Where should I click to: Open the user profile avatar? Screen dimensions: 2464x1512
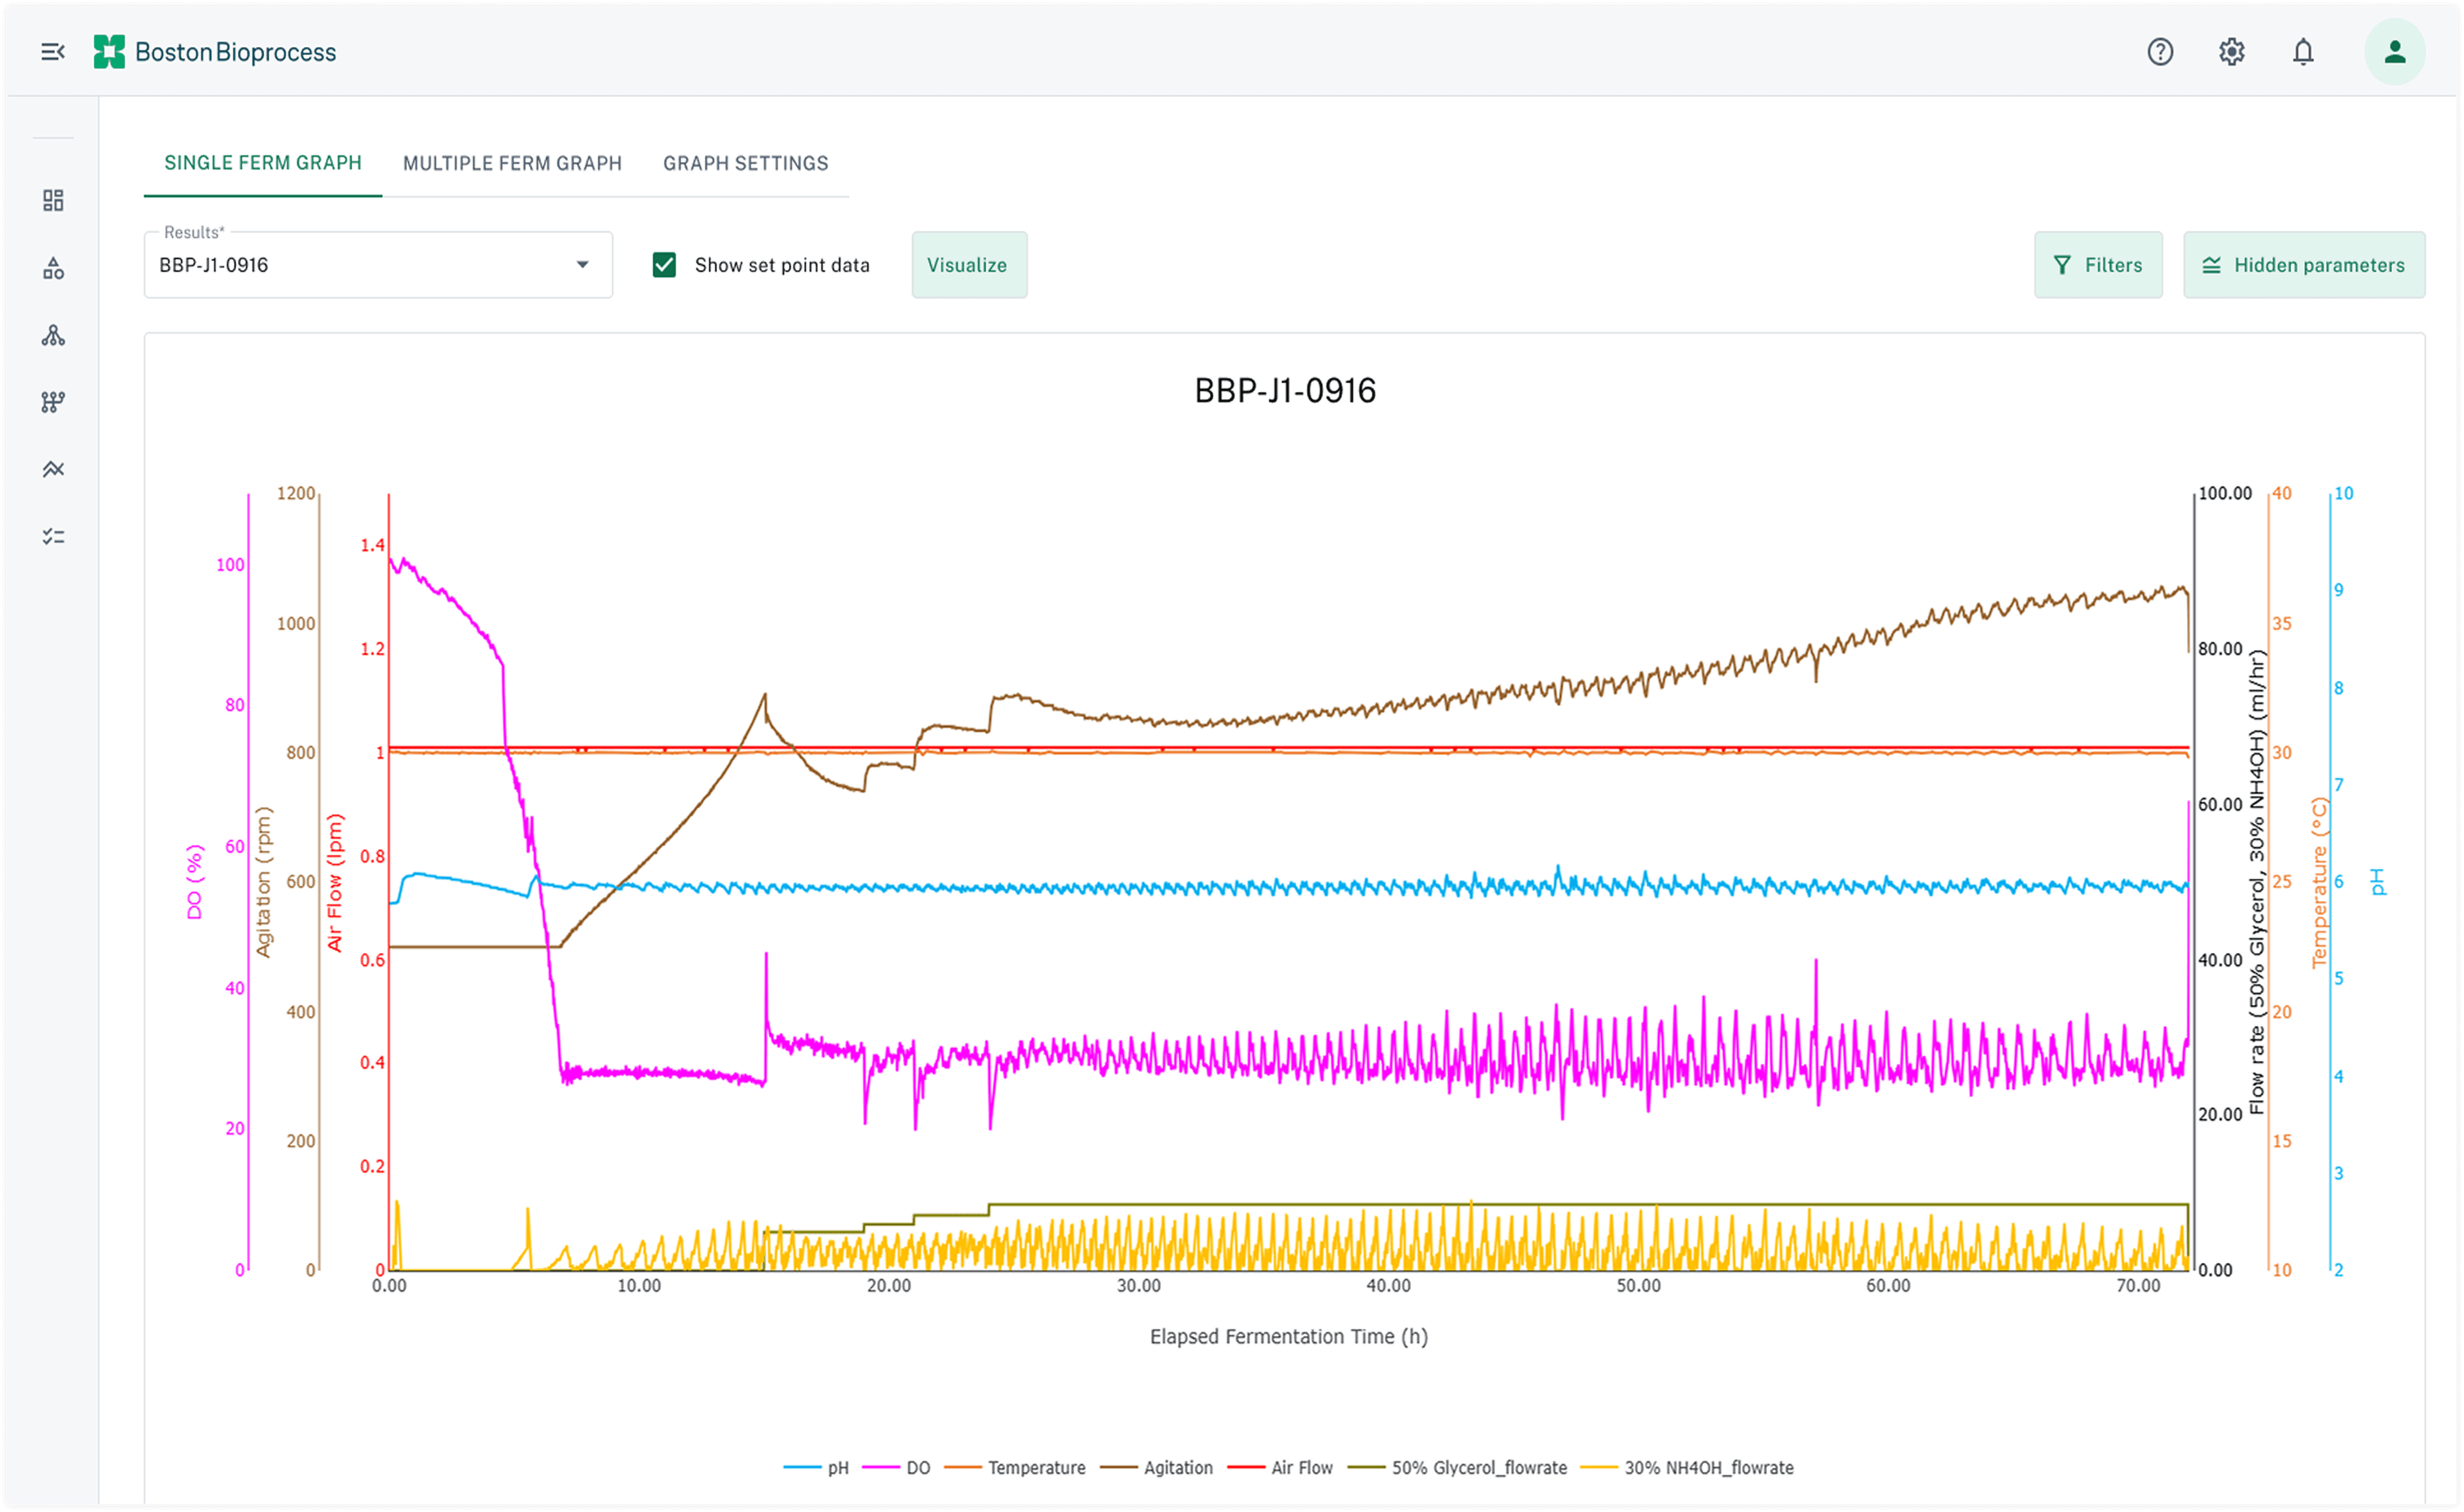(x=2394, y=51)
